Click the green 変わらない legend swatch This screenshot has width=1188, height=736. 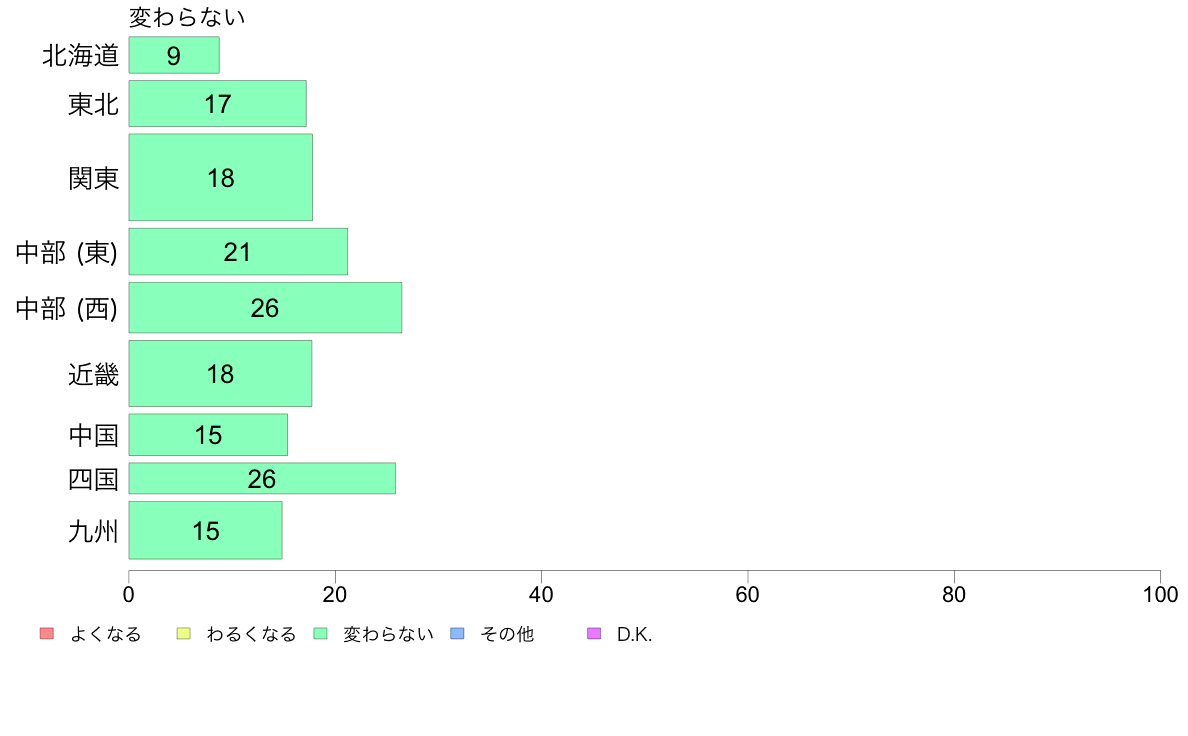(x=320, y=634)
